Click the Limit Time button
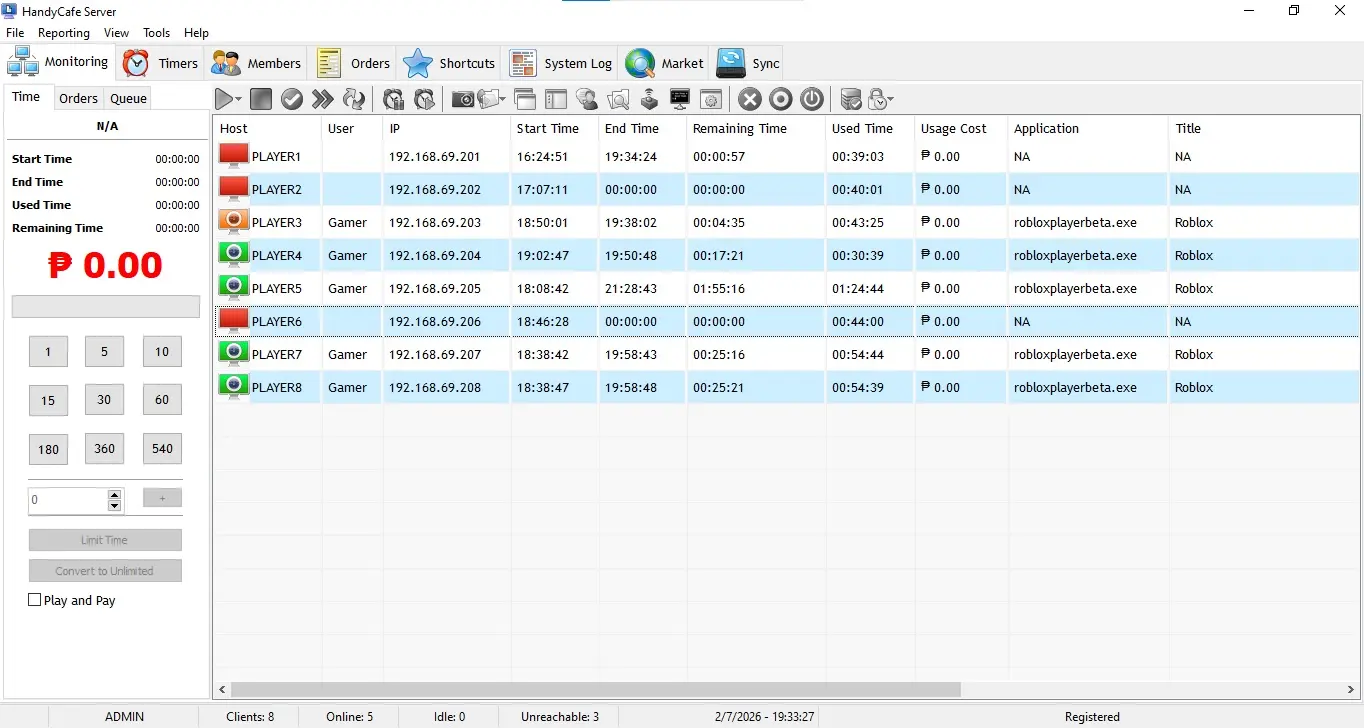The height and width of the screenshot is (728, 1364). pyautogui.click(x=105, y=540)
